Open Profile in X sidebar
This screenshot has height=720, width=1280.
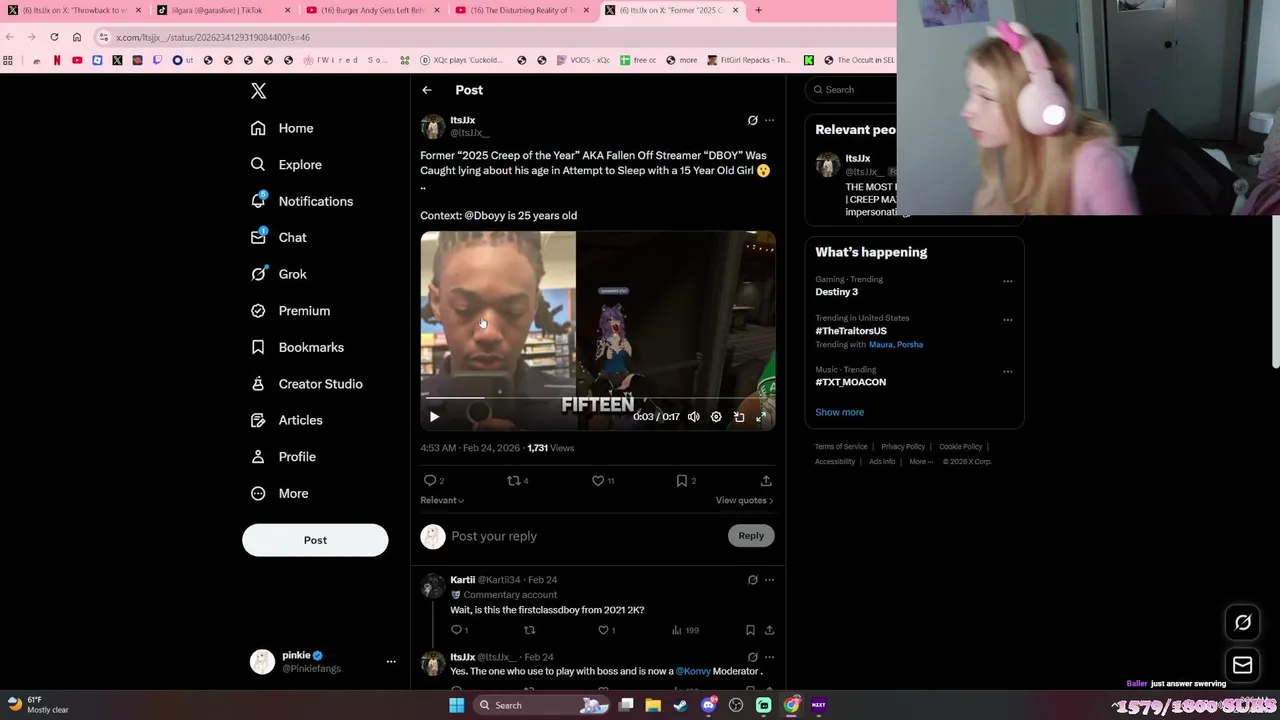284,457
